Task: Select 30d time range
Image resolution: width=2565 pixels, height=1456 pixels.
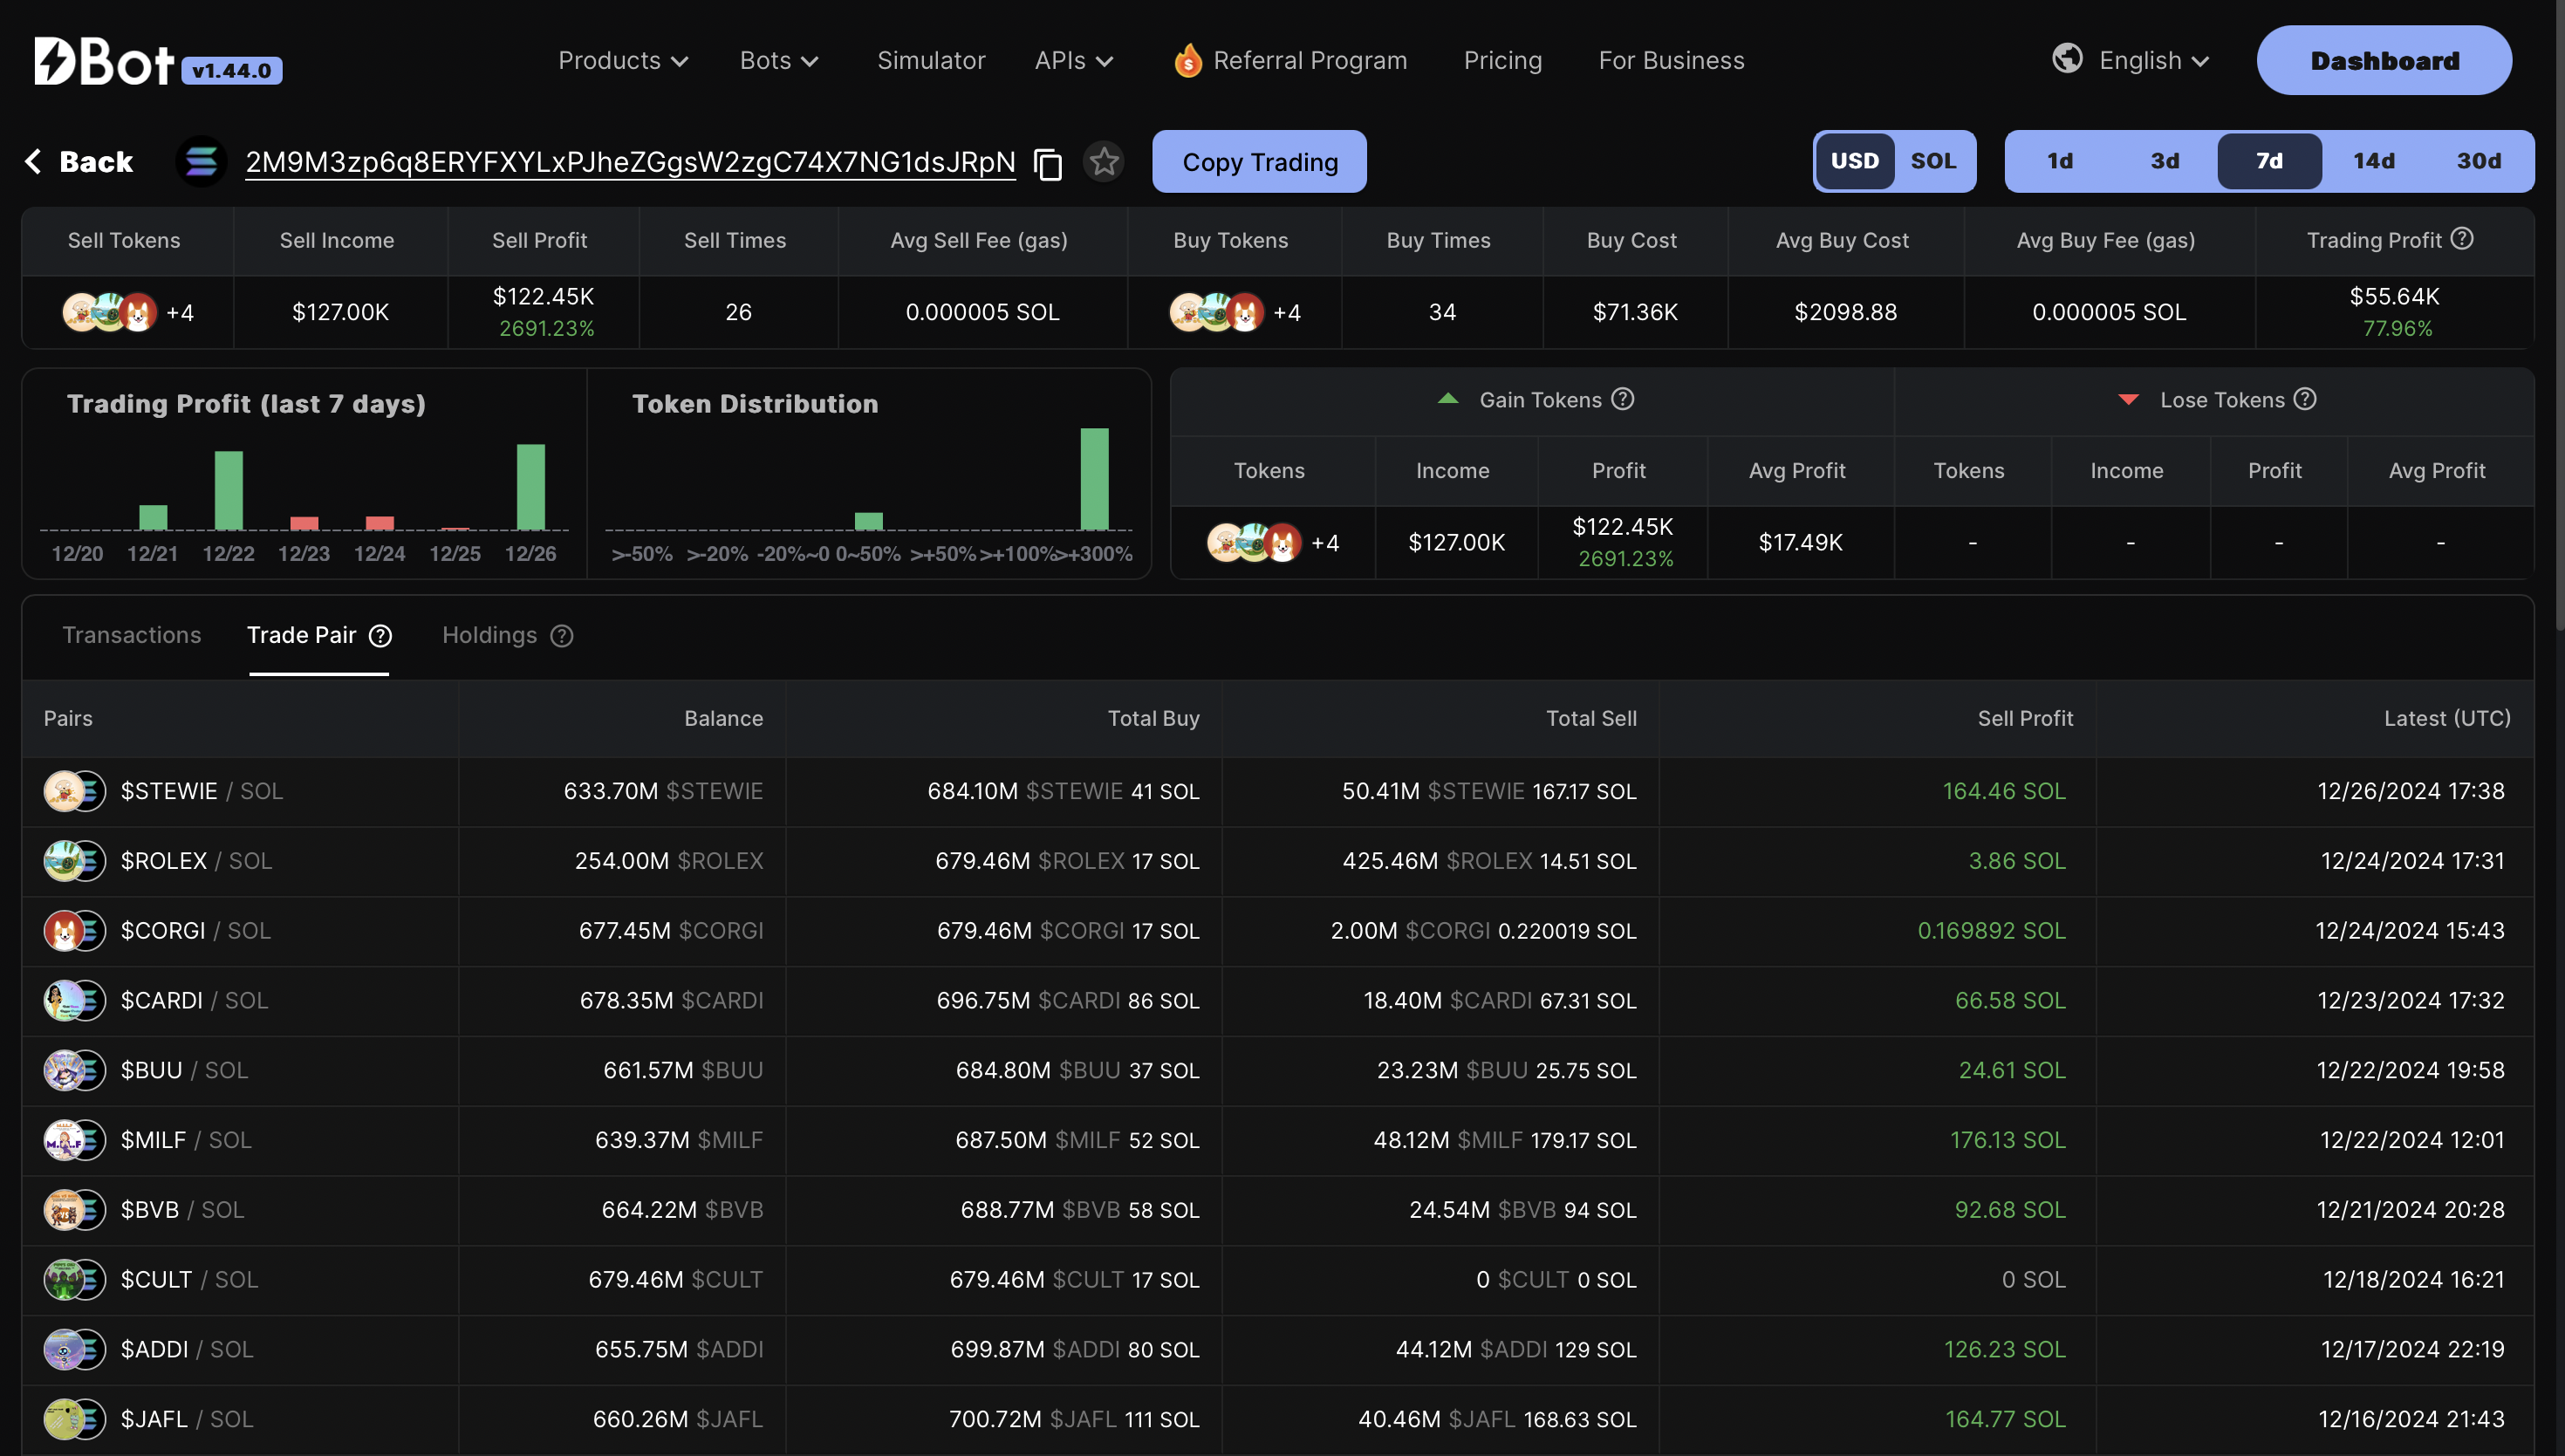Action: (x=2478, y=161)
